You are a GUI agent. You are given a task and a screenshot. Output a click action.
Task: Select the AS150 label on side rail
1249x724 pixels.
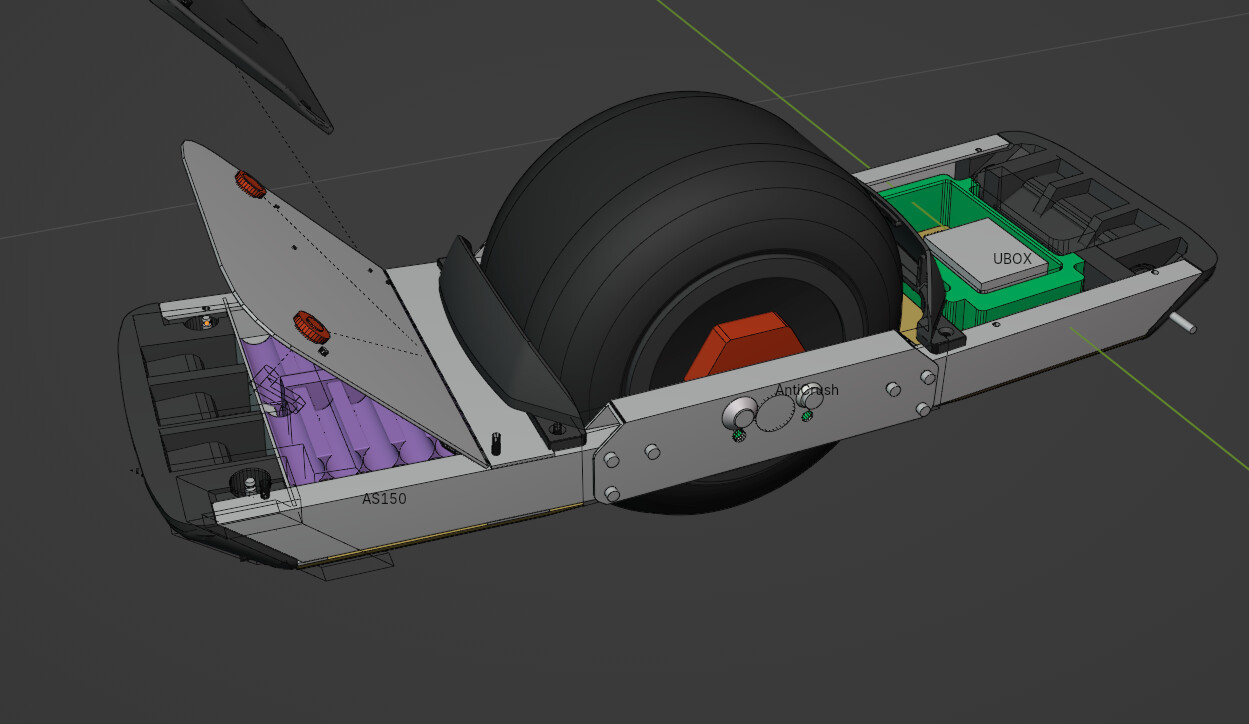[x=384, y=498]
